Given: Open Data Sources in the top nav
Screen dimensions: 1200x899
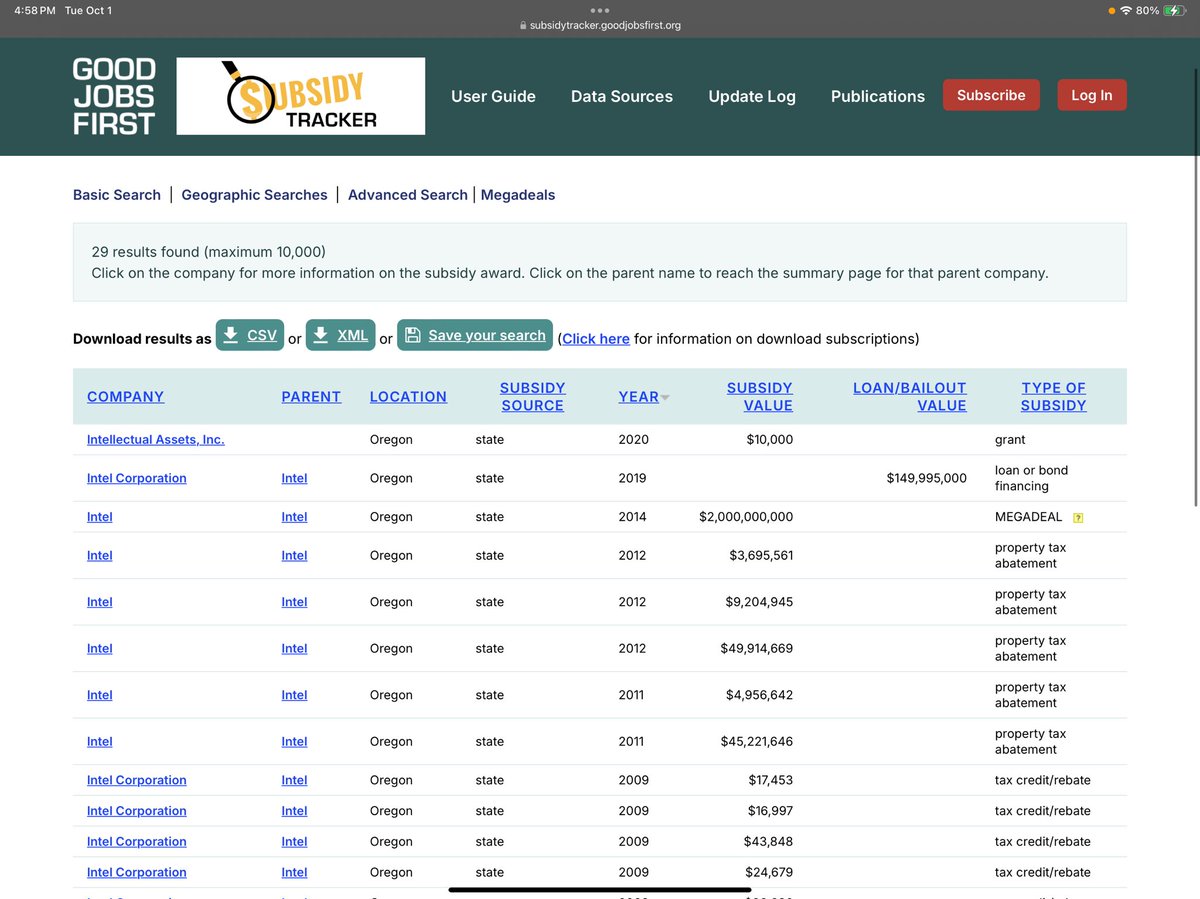Looking at the screenshot, I should click(x=622, y=96).
